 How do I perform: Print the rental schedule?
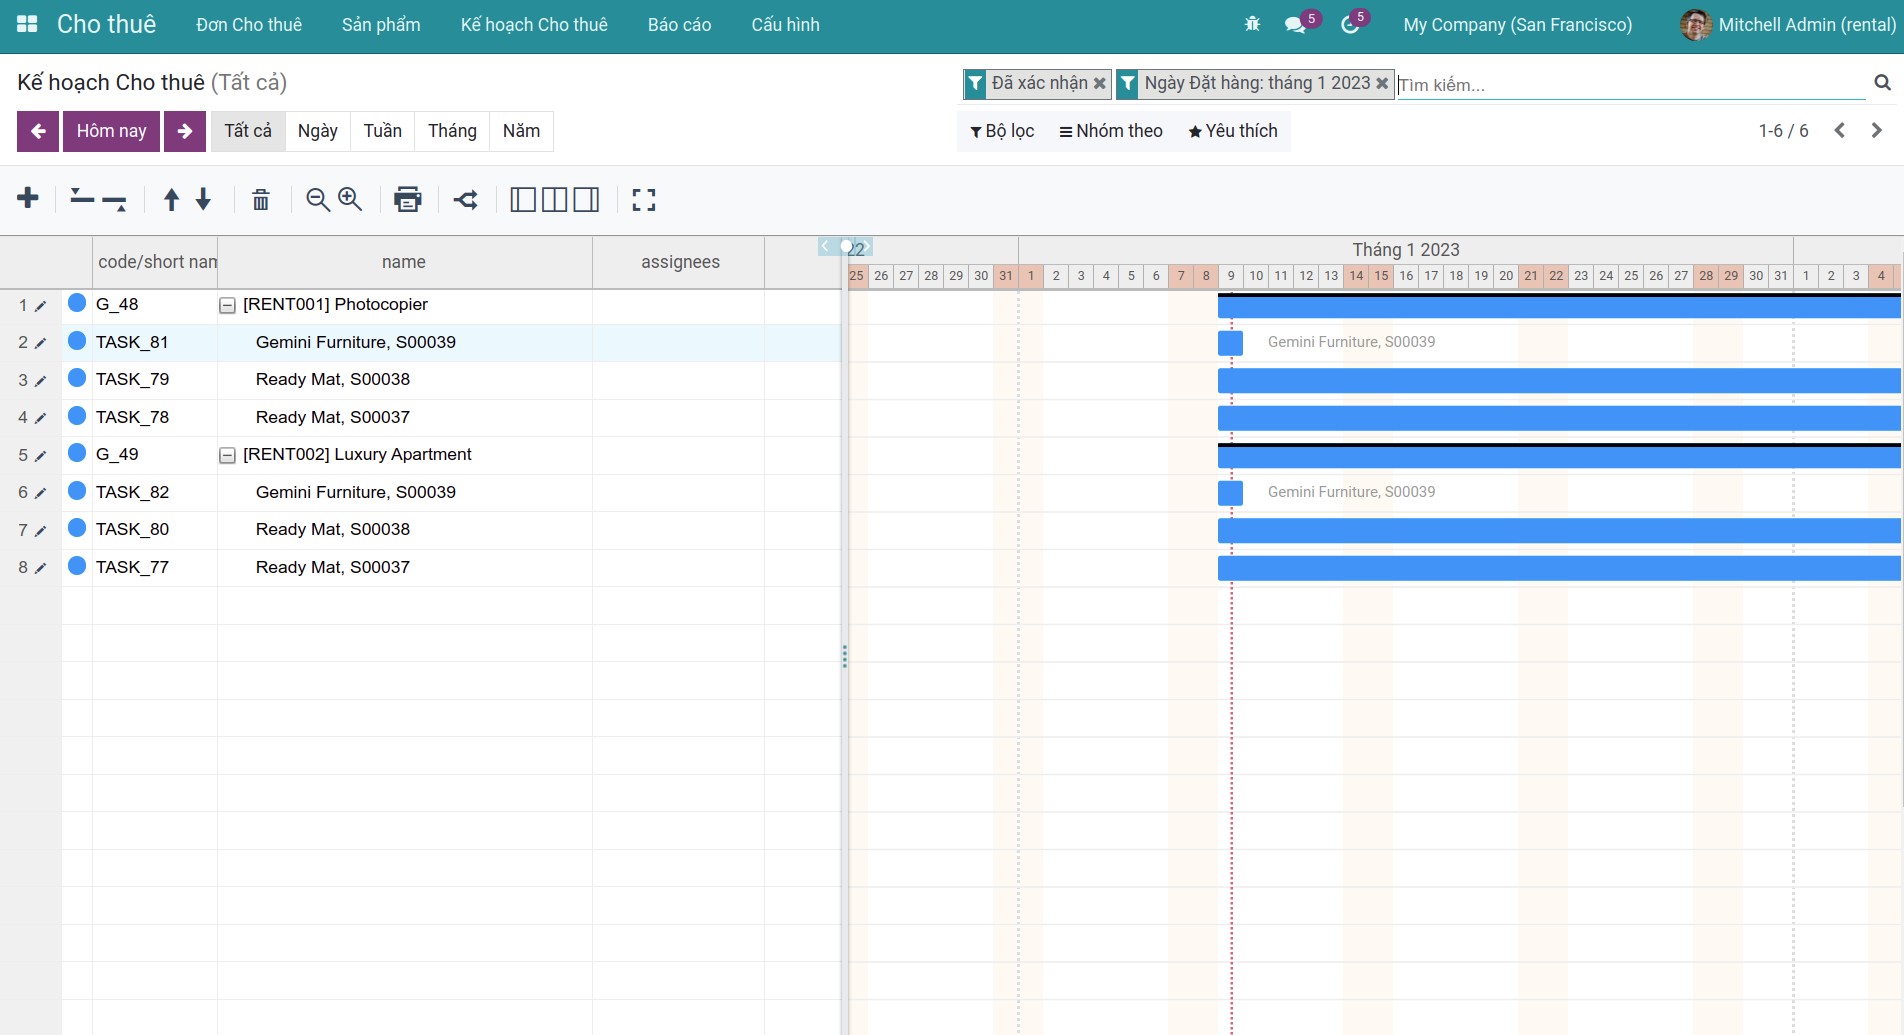click(407, 200)
